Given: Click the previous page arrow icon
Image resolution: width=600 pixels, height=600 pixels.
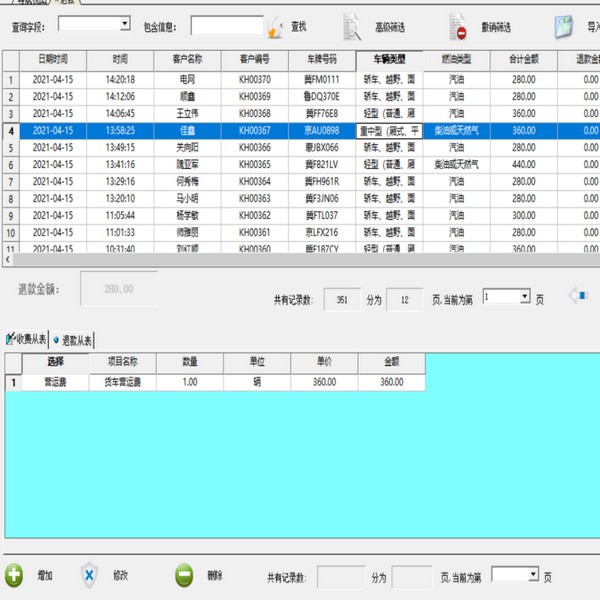Looking at the screenshot, I should pyautogui.click(x=577, y=296).
